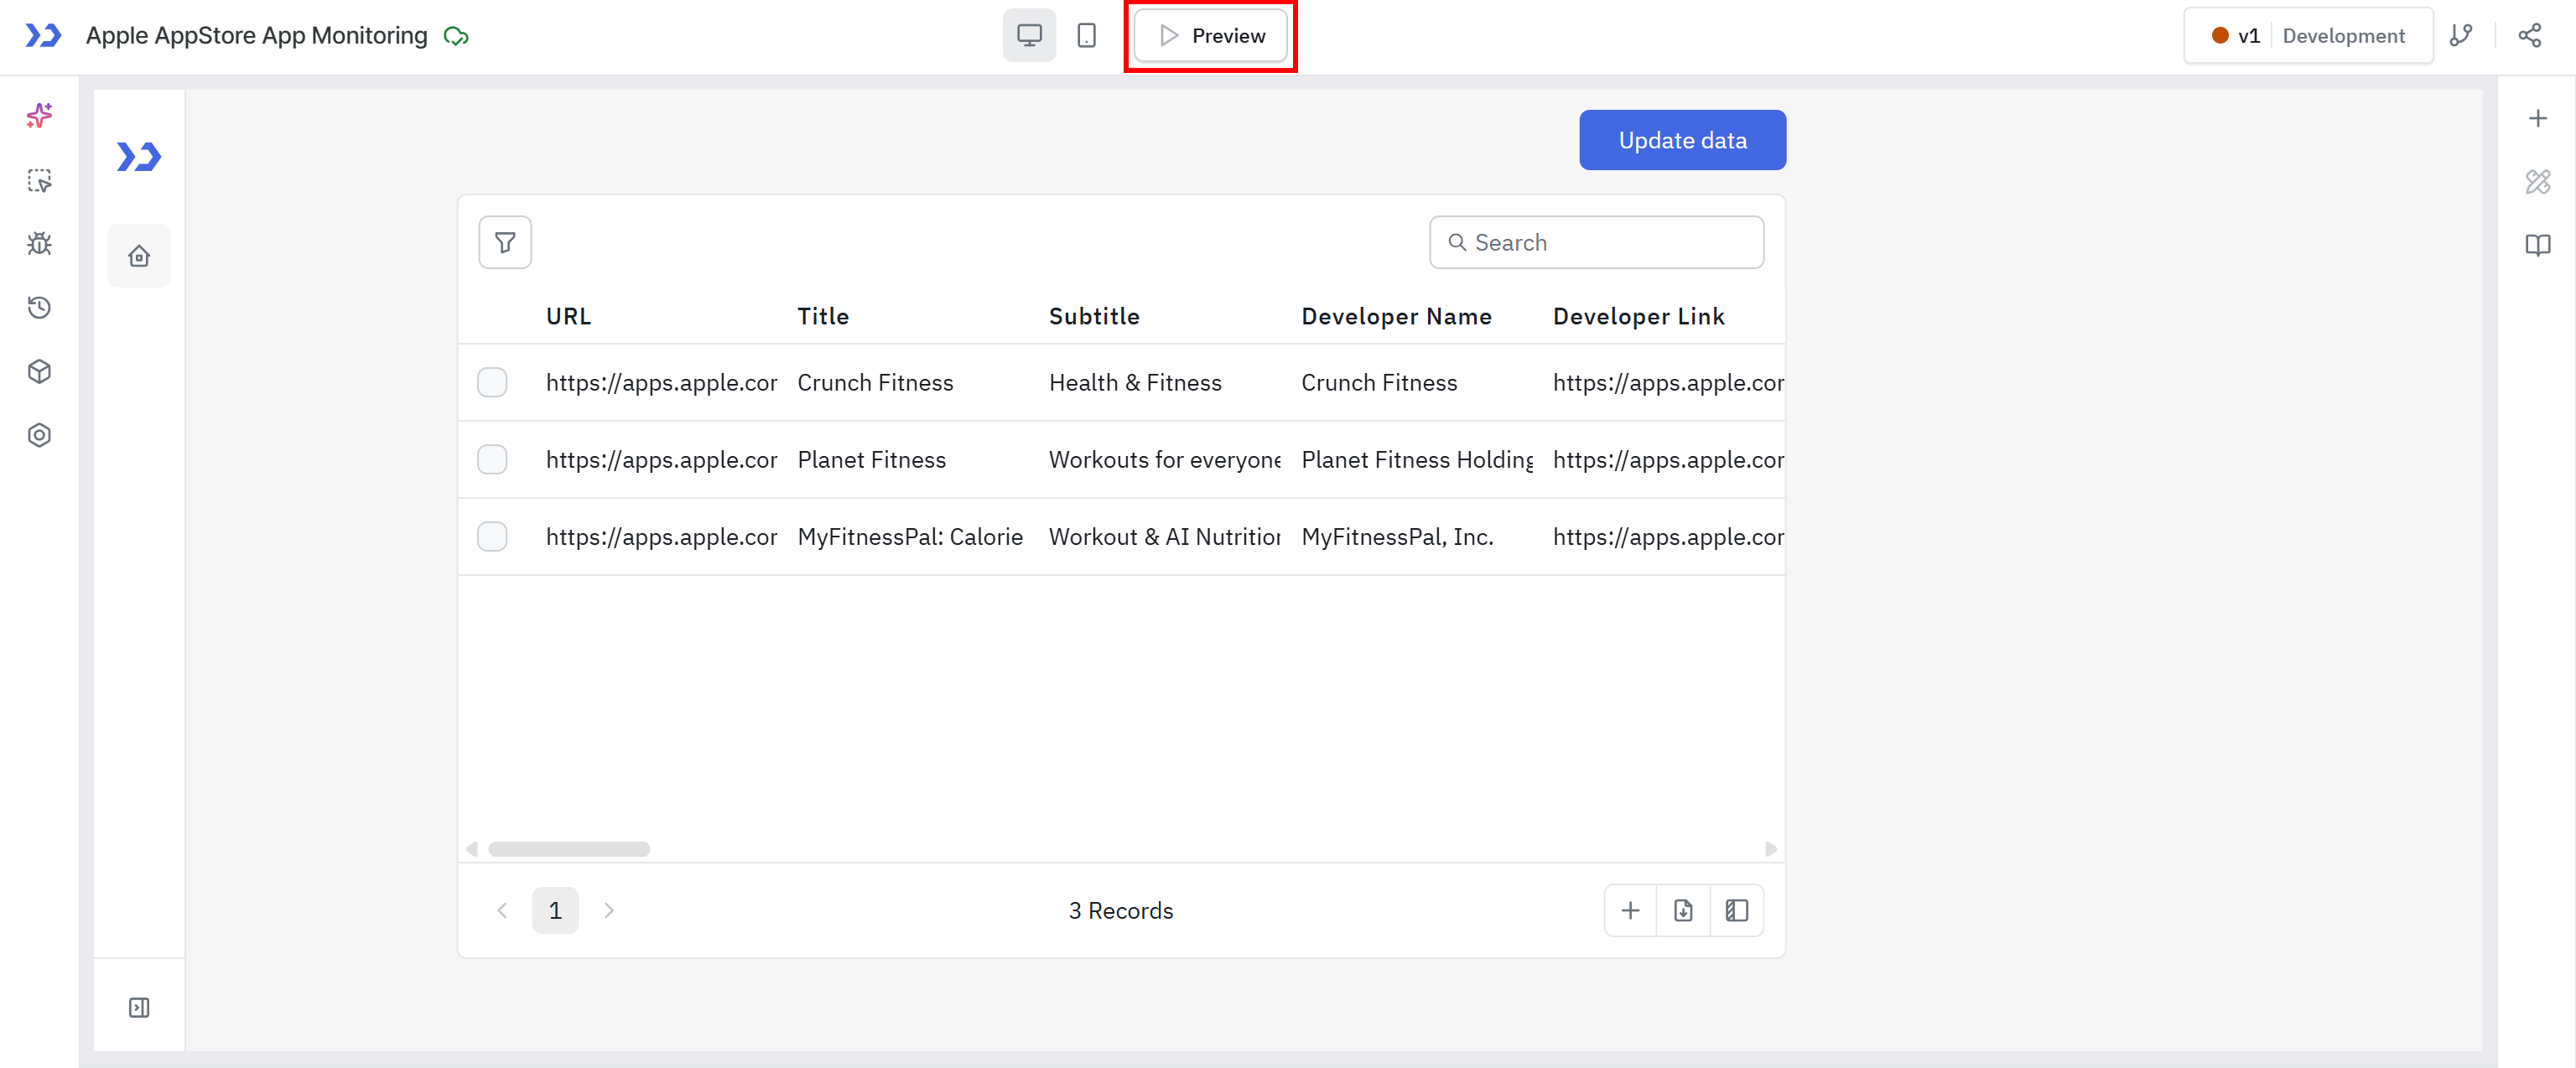Click the Update data button
2576x1068 pixels.
click(1682, 141)
